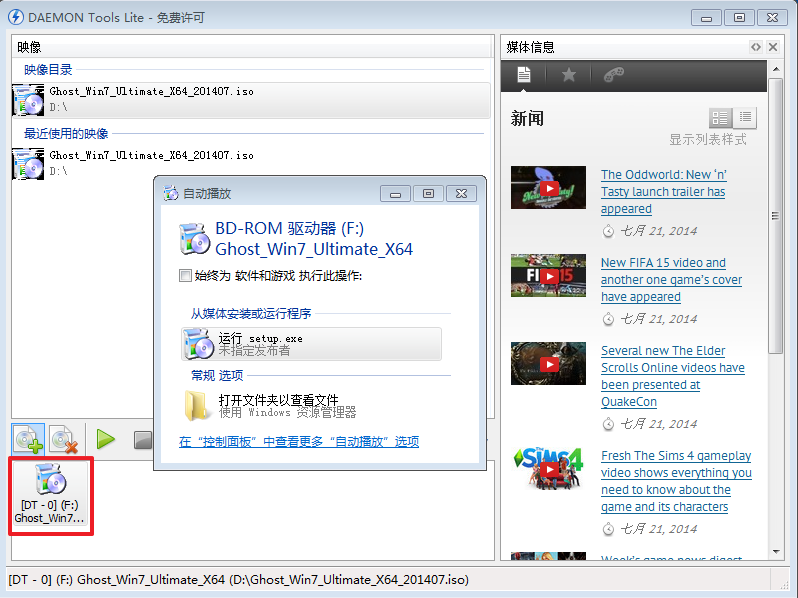Viewport: 798px width, 598px height.
Task: Switch news to thumbnail list style
Action: [720, 119]
